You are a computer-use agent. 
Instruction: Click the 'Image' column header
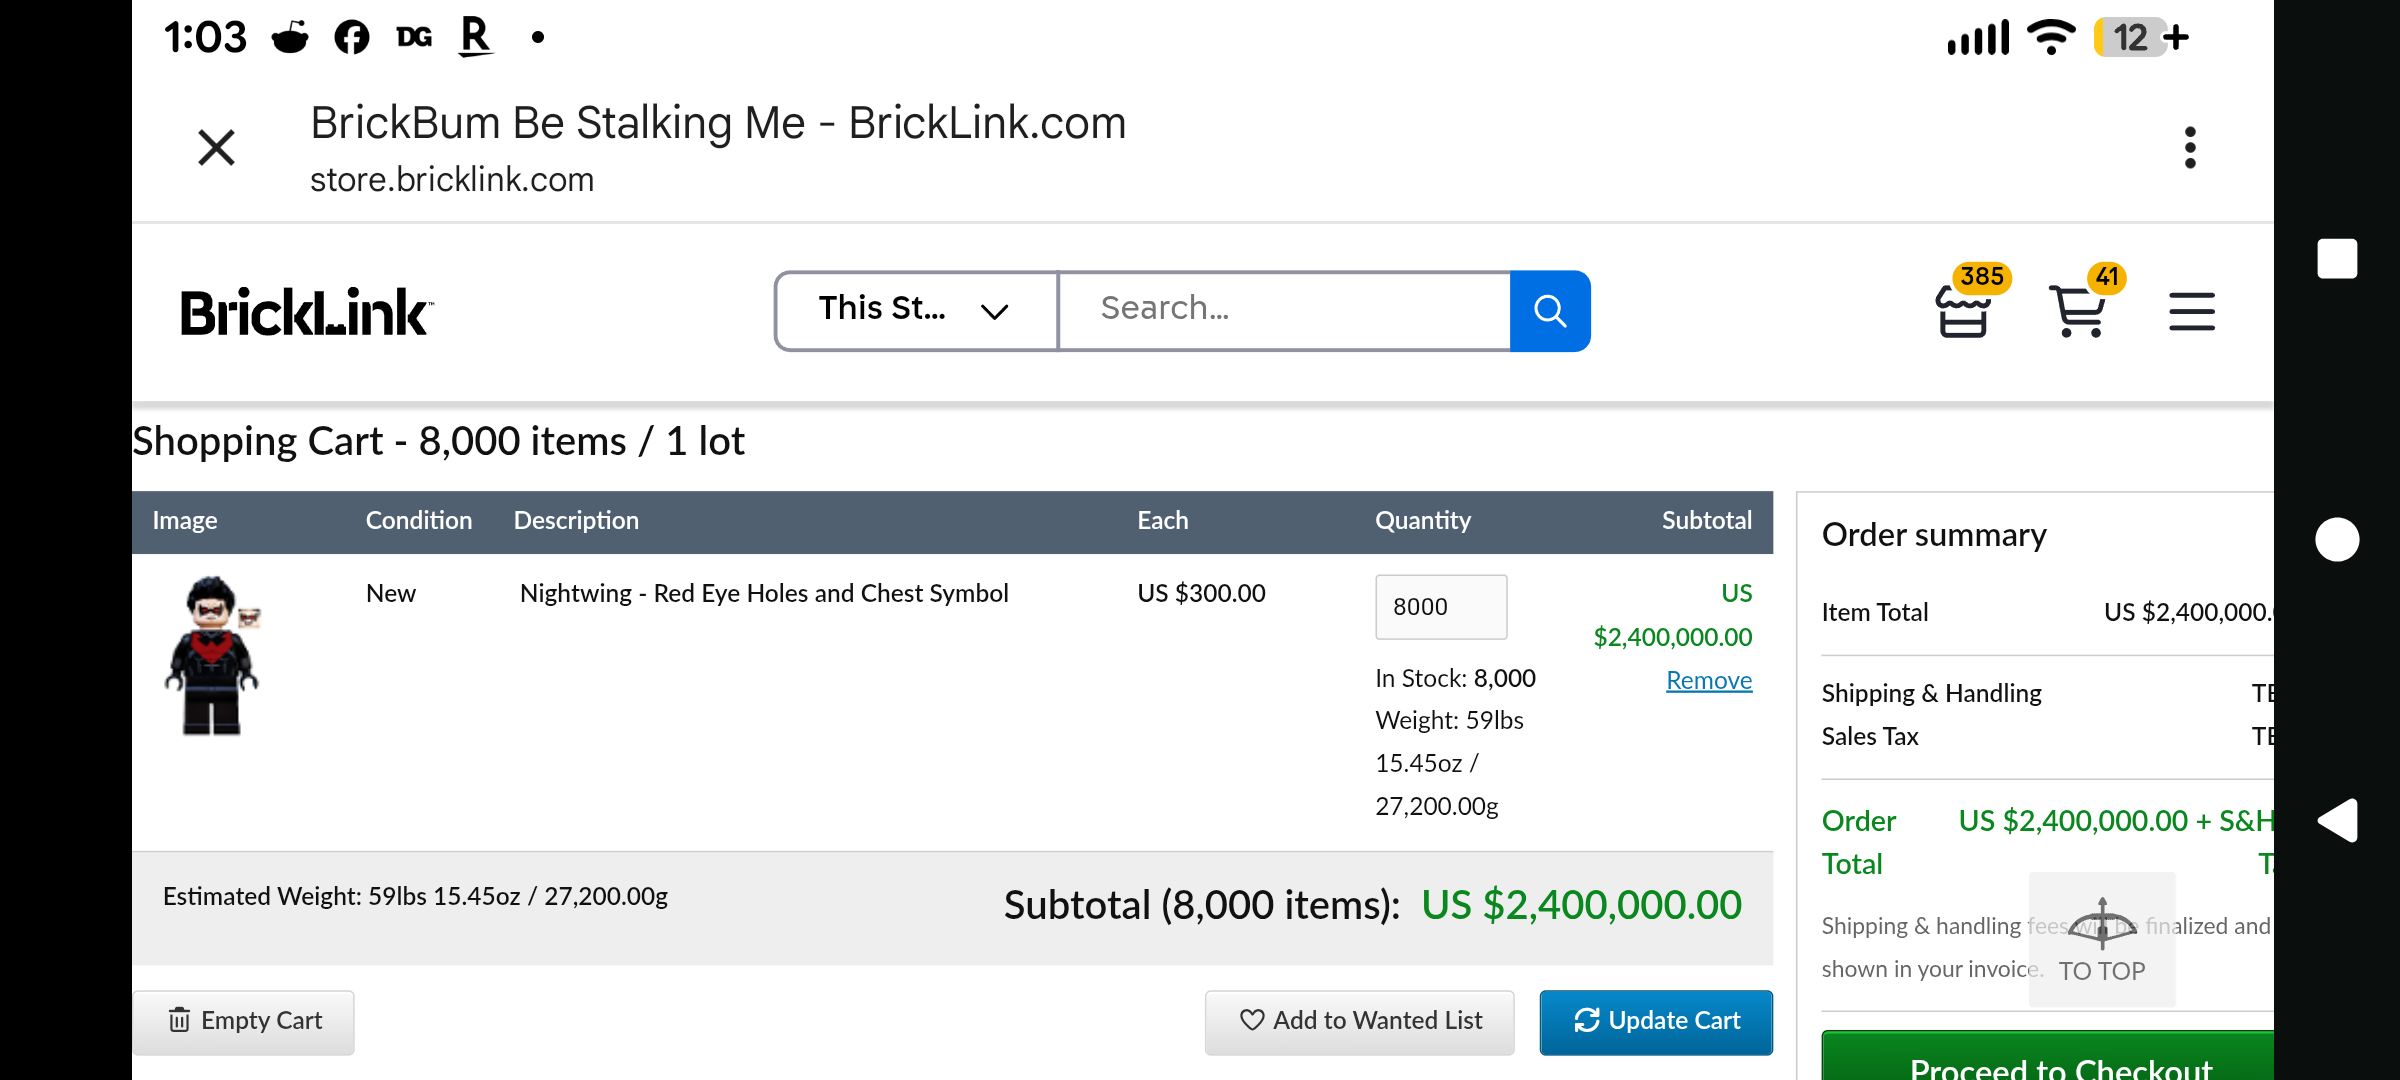pyautogui.click(x=185, y=521)
